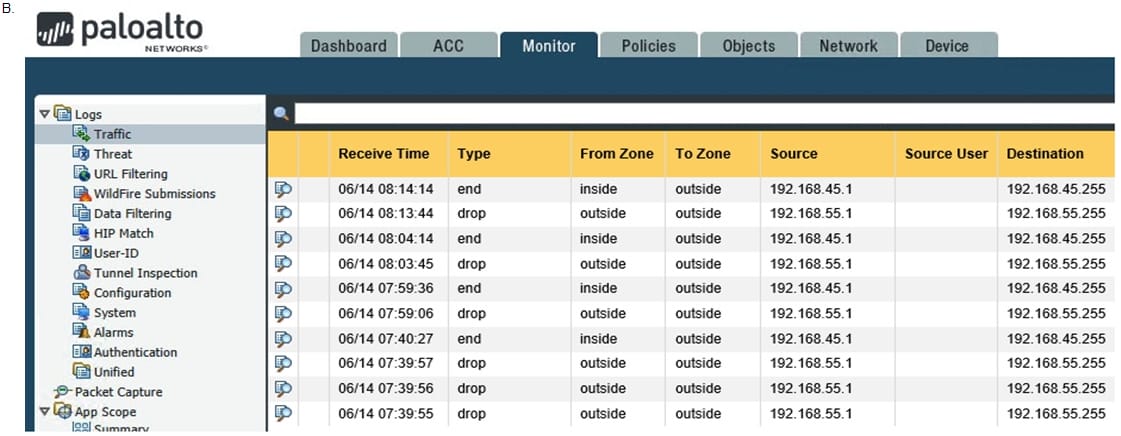Select the Unified log item
This screenshot has width=1121, height=436.
[x=114, y=372]
